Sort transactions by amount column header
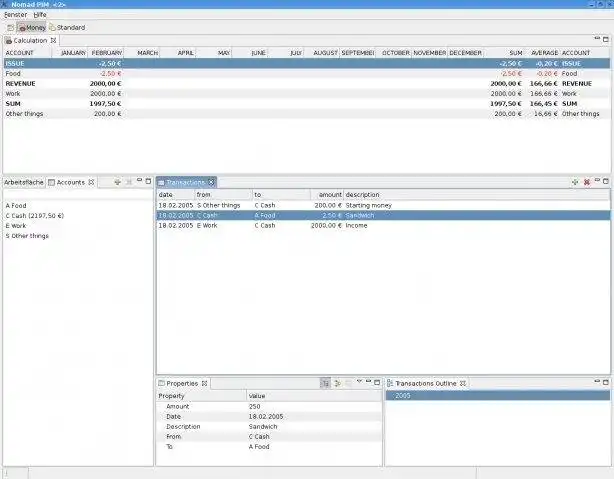 327,195
